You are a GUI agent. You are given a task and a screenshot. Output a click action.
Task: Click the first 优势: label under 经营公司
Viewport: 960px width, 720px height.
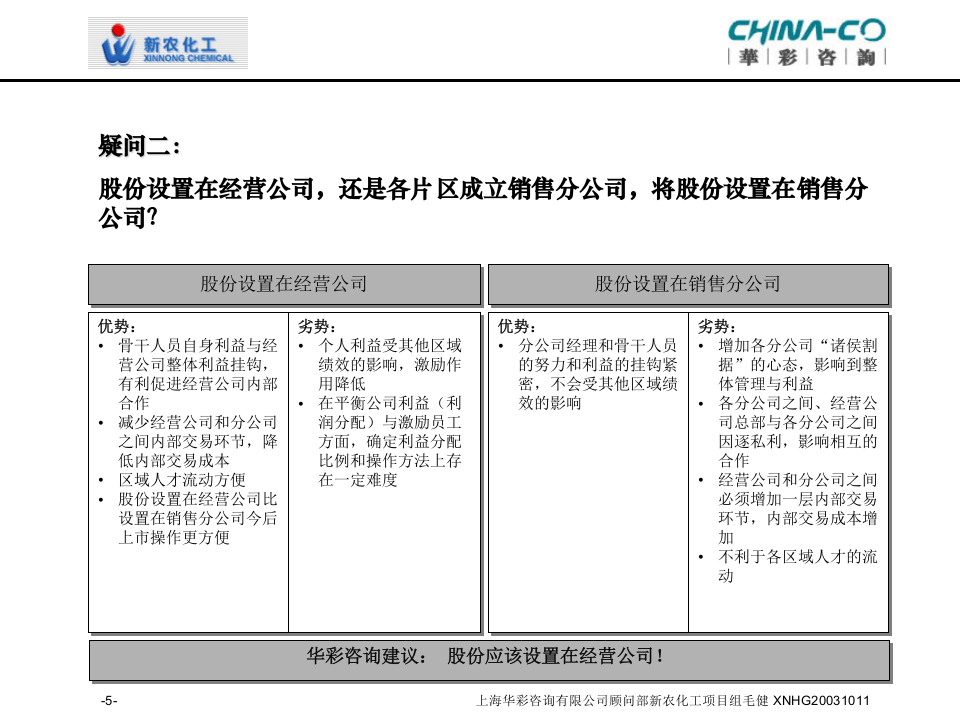pyautogui.click(x=117, y=326)
